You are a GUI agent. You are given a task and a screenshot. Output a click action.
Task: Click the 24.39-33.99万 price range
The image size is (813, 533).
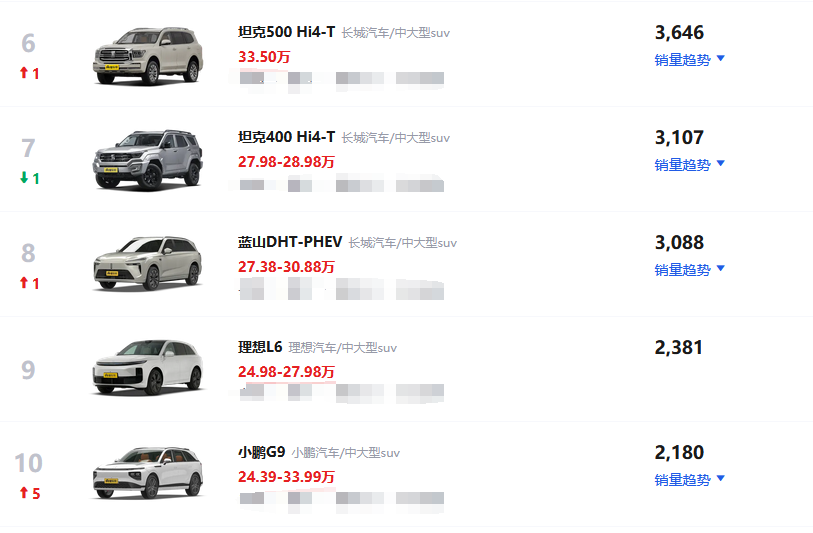click(x=286, y=476)
